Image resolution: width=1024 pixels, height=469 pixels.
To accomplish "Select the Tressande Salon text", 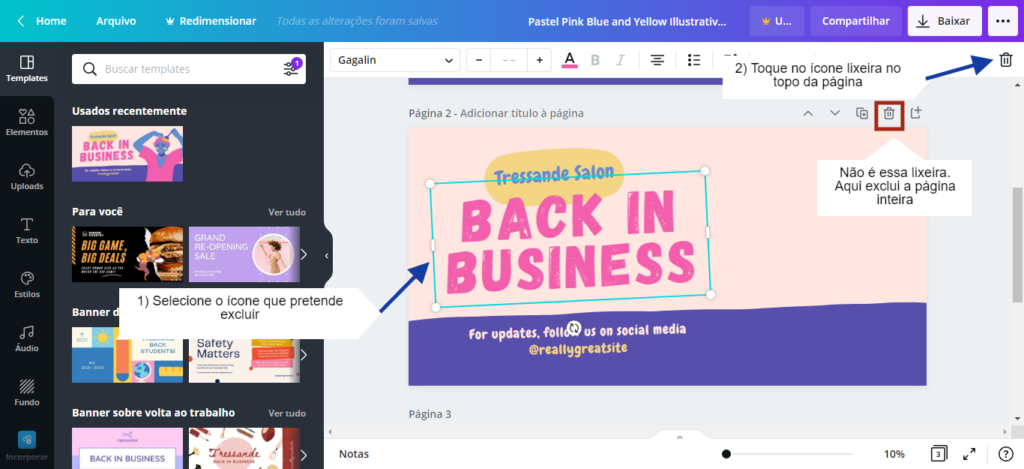I will pyautogui.click(x=554, y=174).
